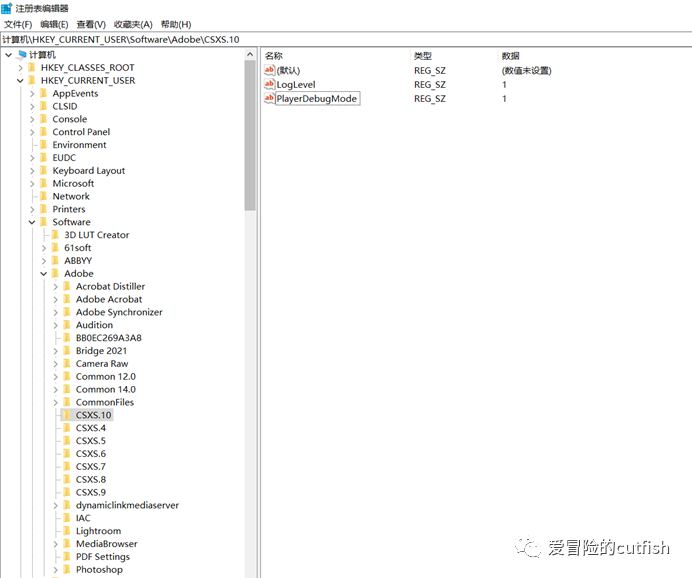The image size is (692, 578).
Task: Select the CSXS.4 key
Action: click(91, 428)
